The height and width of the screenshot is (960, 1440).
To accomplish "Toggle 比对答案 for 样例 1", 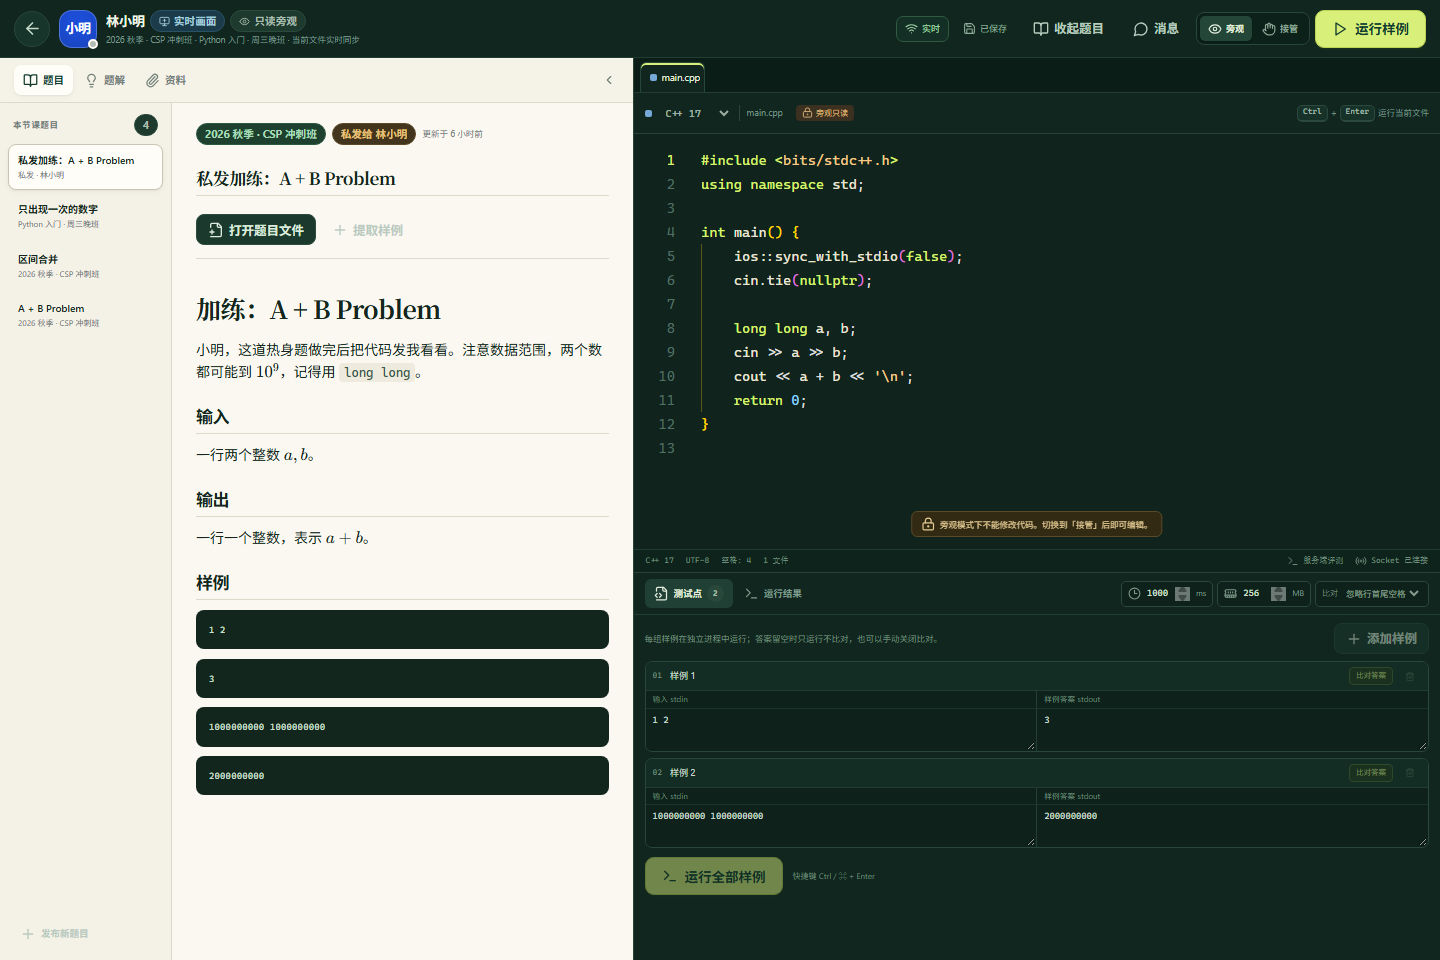I will [x=1371, y=676].
